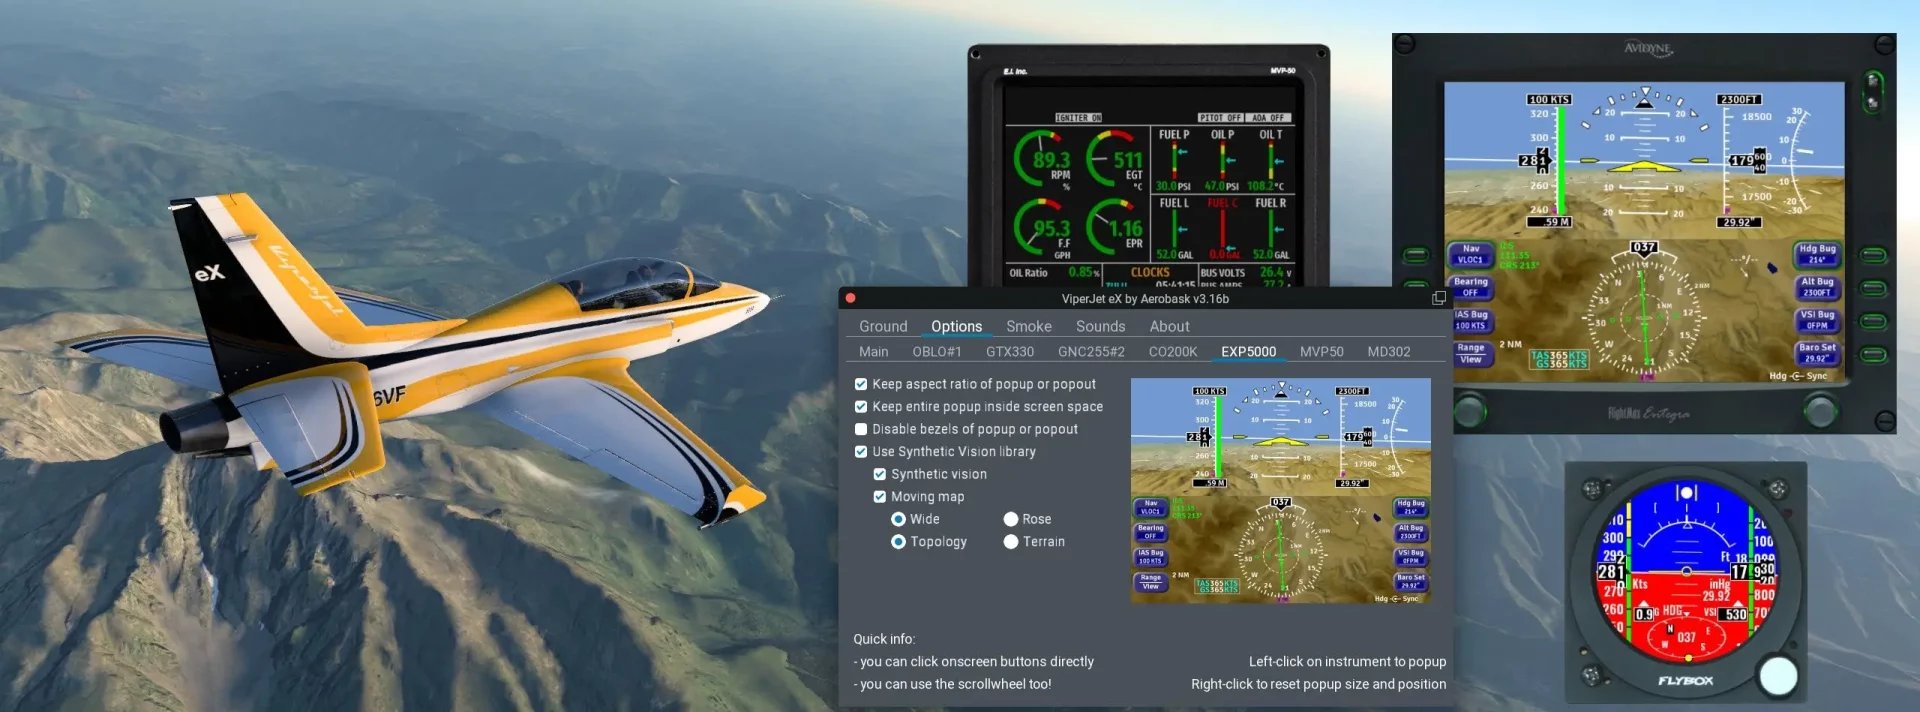Select the Terrain radio button
Screen dimensions: 1920x712
tap(1011, 542)
